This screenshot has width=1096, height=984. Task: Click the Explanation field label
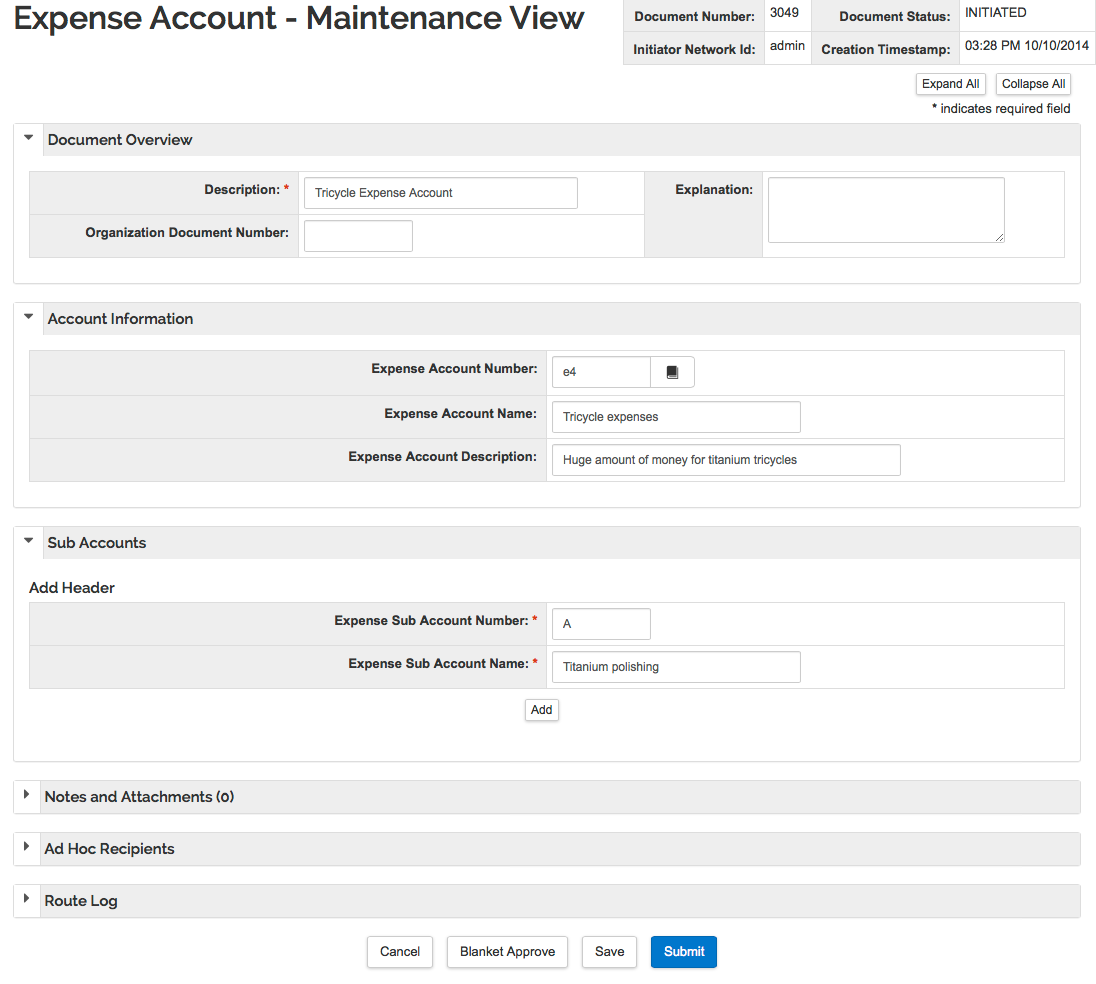point(714,189)
